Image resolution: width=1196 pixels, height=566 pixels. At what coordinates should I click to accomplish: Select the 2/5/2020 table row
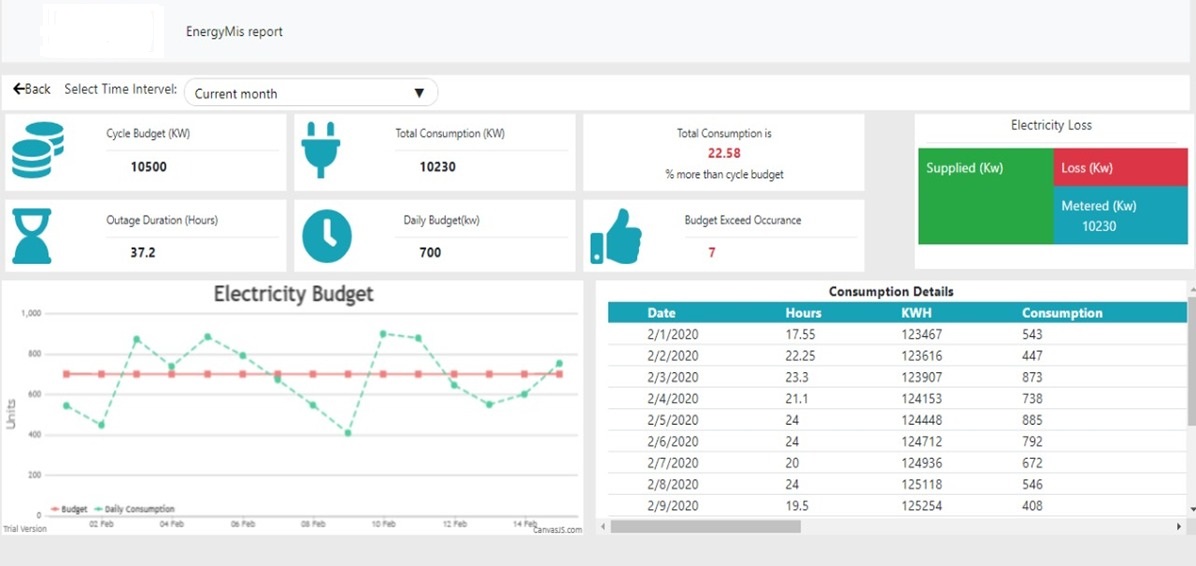pos(897,420)
